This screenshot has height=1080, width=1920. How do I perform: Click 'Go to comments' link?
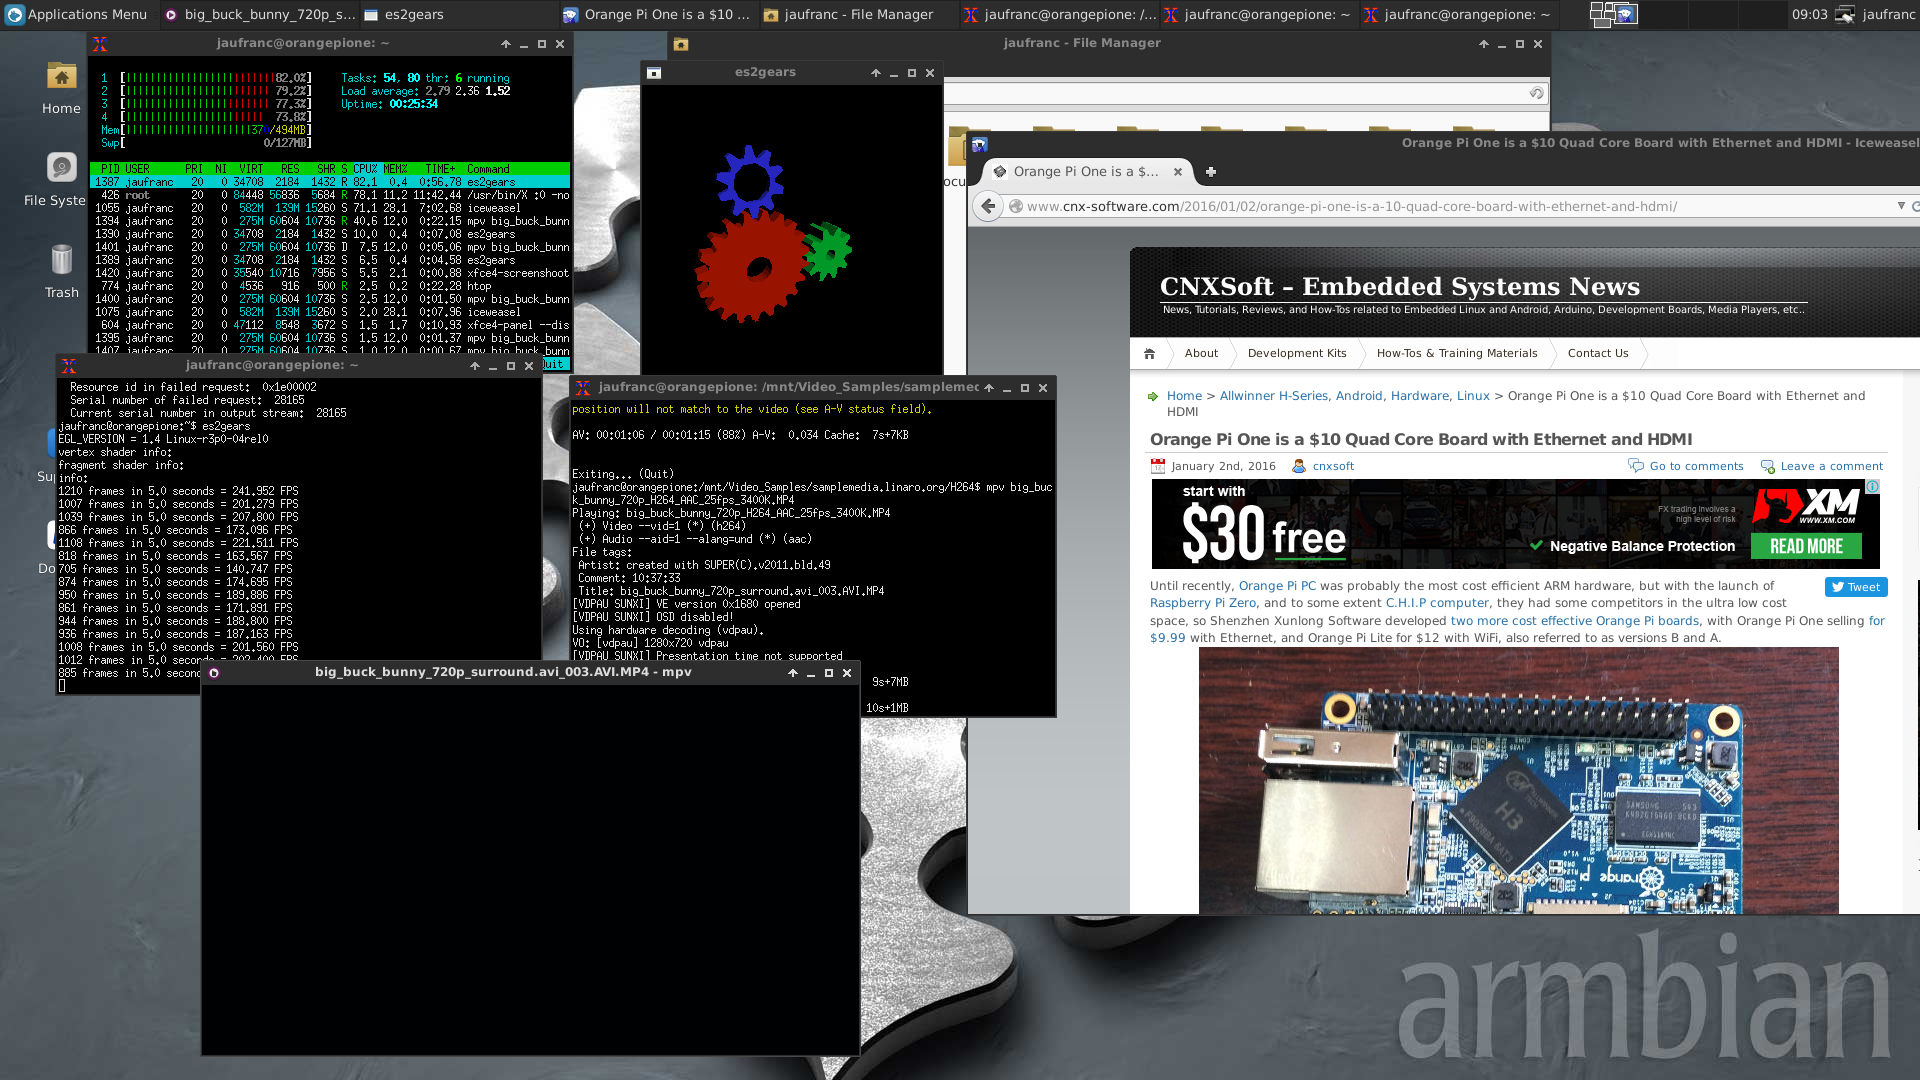click(1696, 466)
